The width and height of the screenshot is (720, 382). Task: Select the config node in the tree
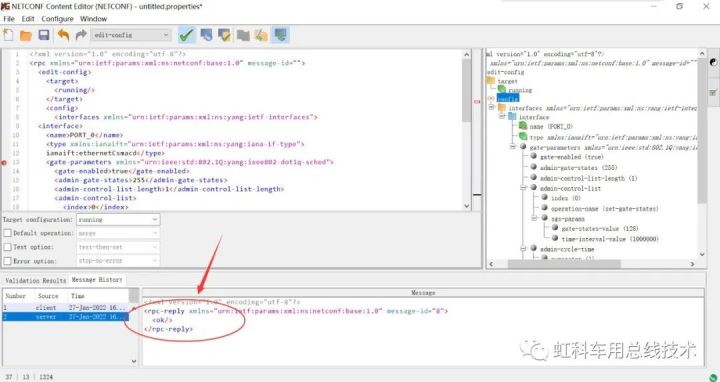pyautogui.click(x=508, y=98)
